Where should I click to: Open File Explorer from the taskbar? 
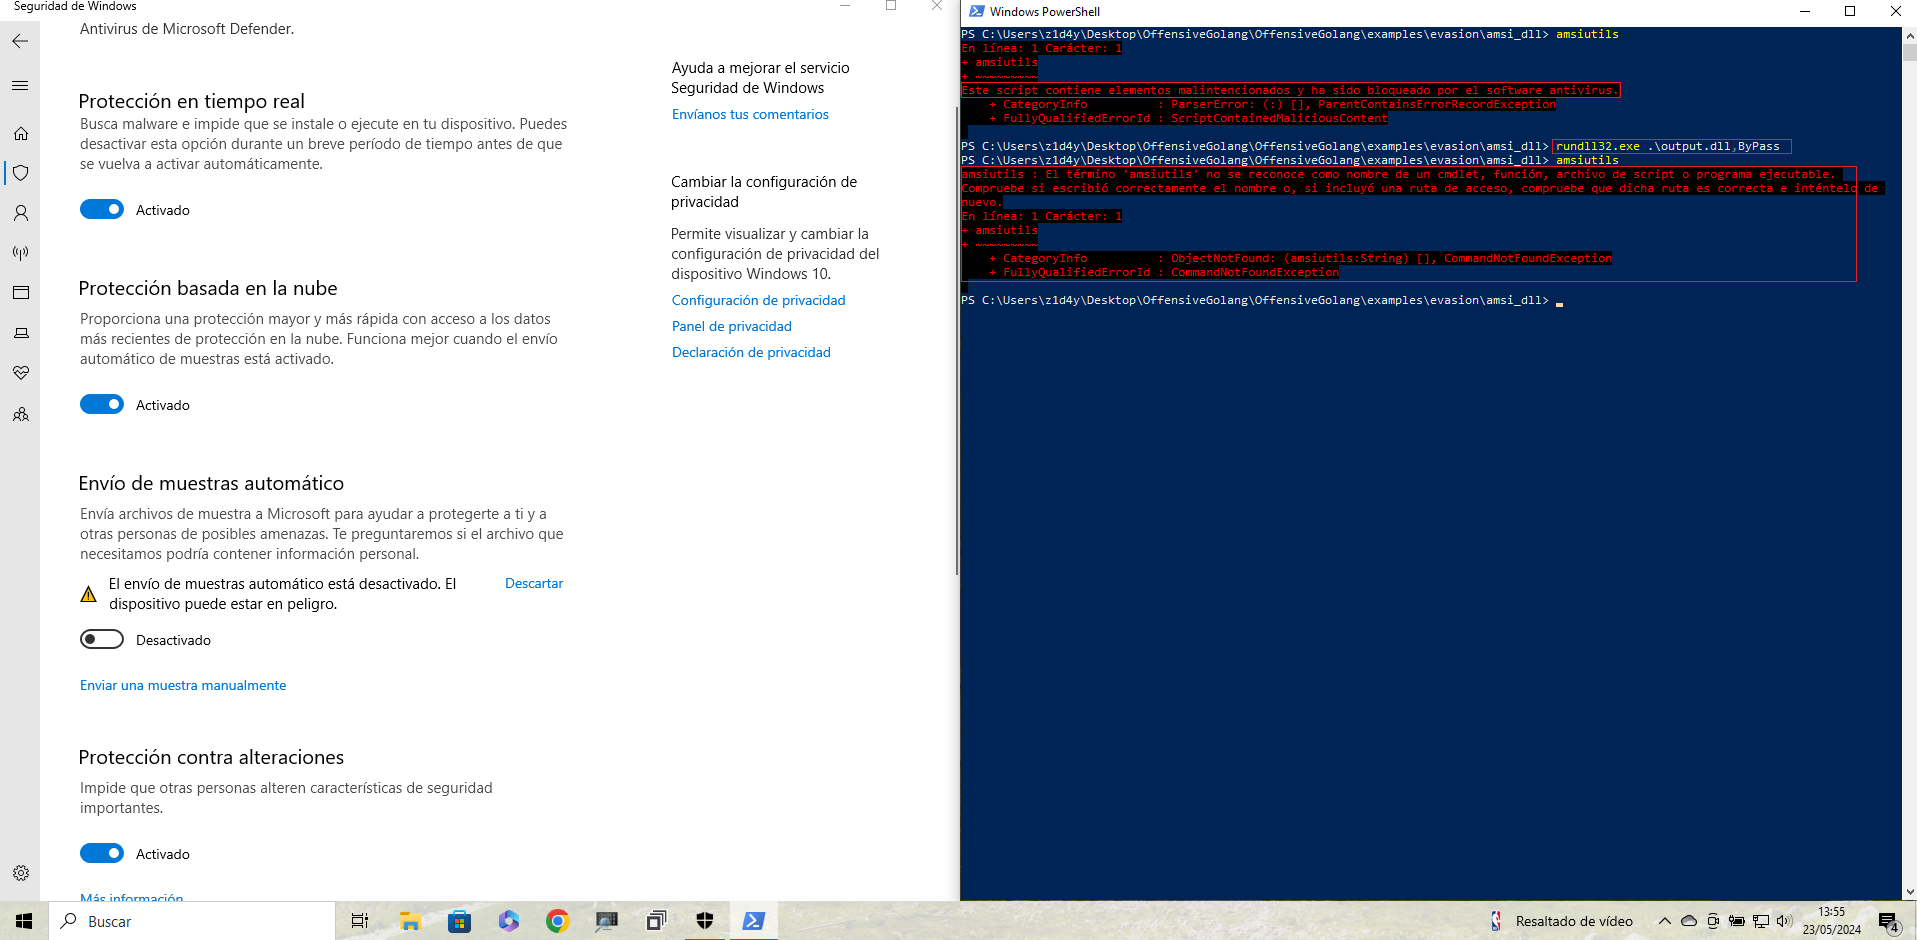click(x=410, y=921)
